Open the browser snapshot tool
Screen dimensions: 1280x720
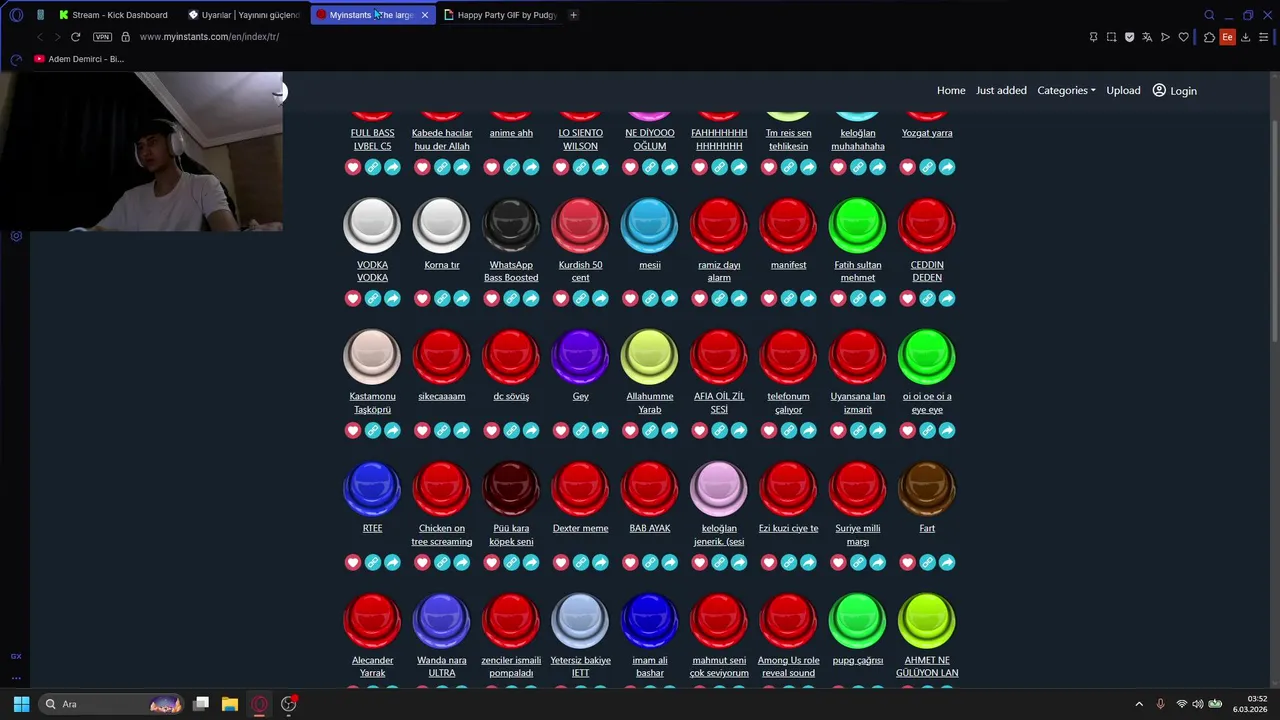(x=1111, y=37)
